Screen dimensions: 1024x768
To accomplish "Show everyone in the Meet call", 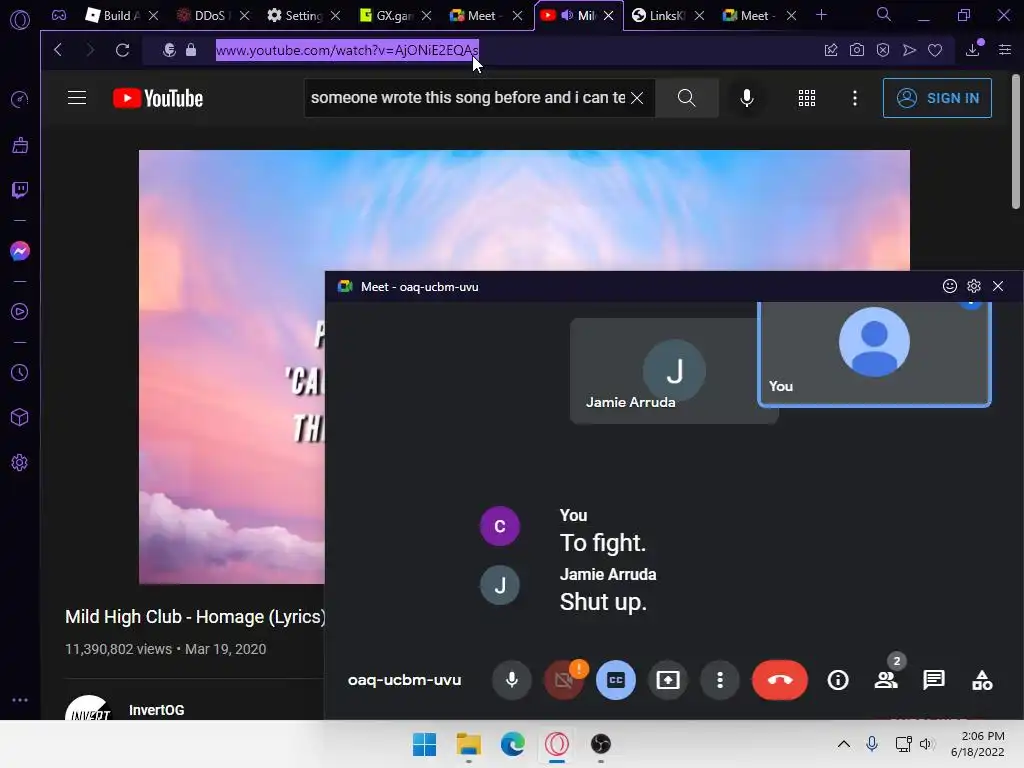I will (886, 680).
